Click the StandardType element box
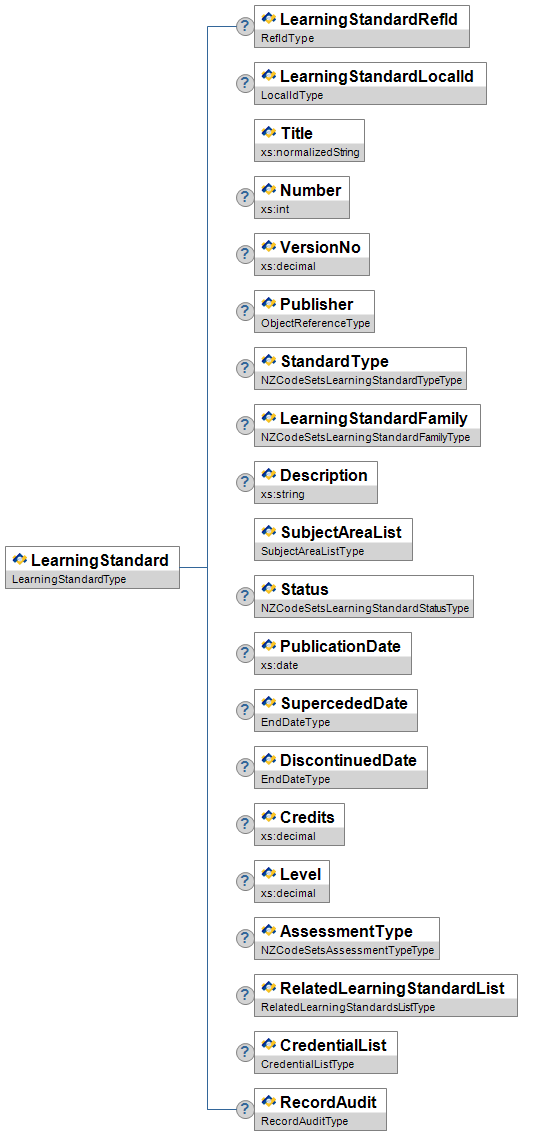The width and height of the screenshot is (540, 1135). (360, 368)
